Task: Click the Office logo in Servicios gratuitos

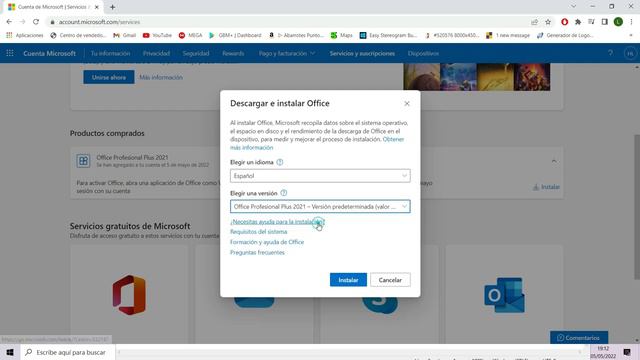Action: [x=129, y=295]
